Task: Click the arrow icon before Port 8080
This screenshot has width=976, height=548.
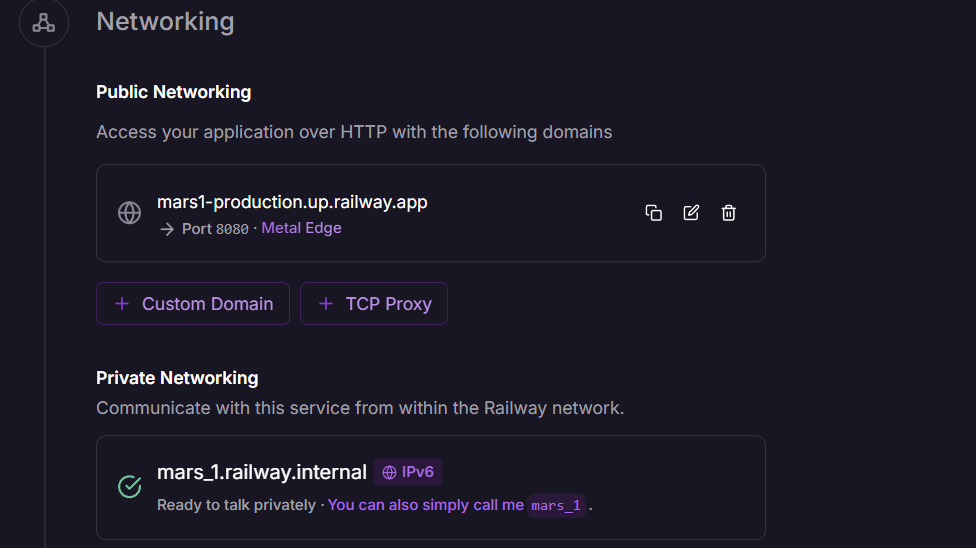Action: pyautogui.click(x=167, y=229)
